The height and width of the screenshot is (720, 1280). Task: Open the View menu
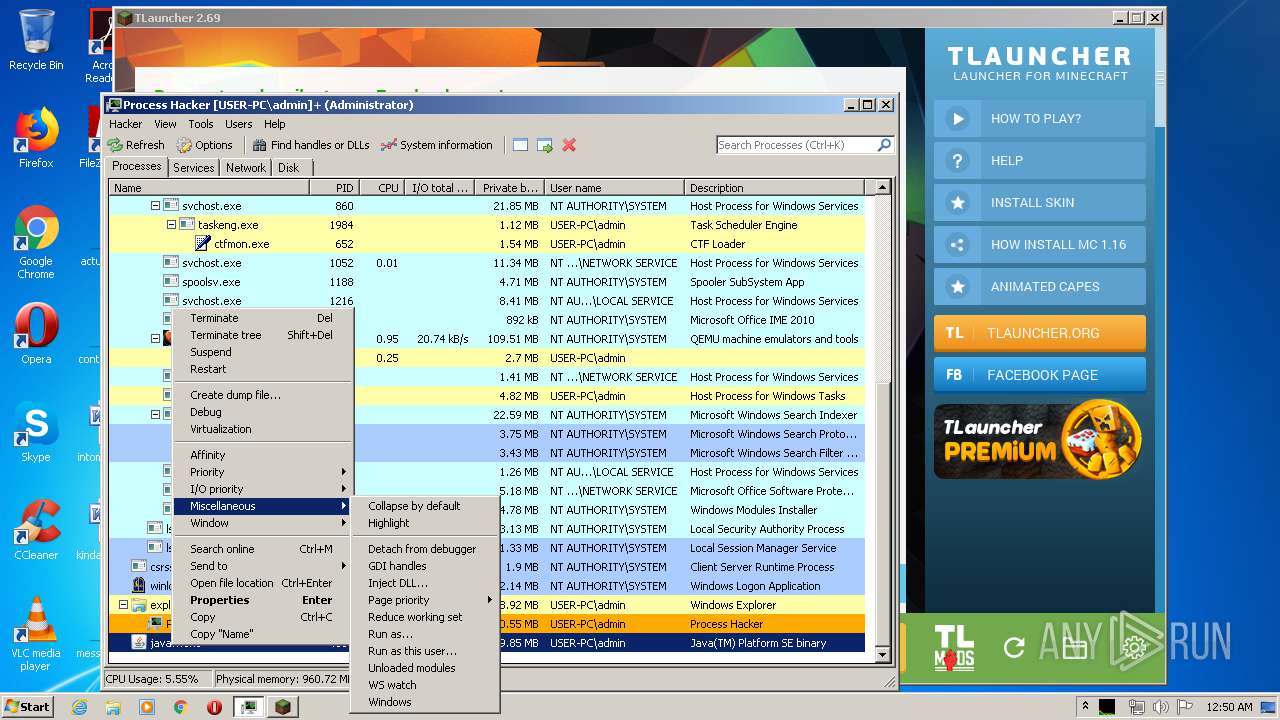pos(165,124)
